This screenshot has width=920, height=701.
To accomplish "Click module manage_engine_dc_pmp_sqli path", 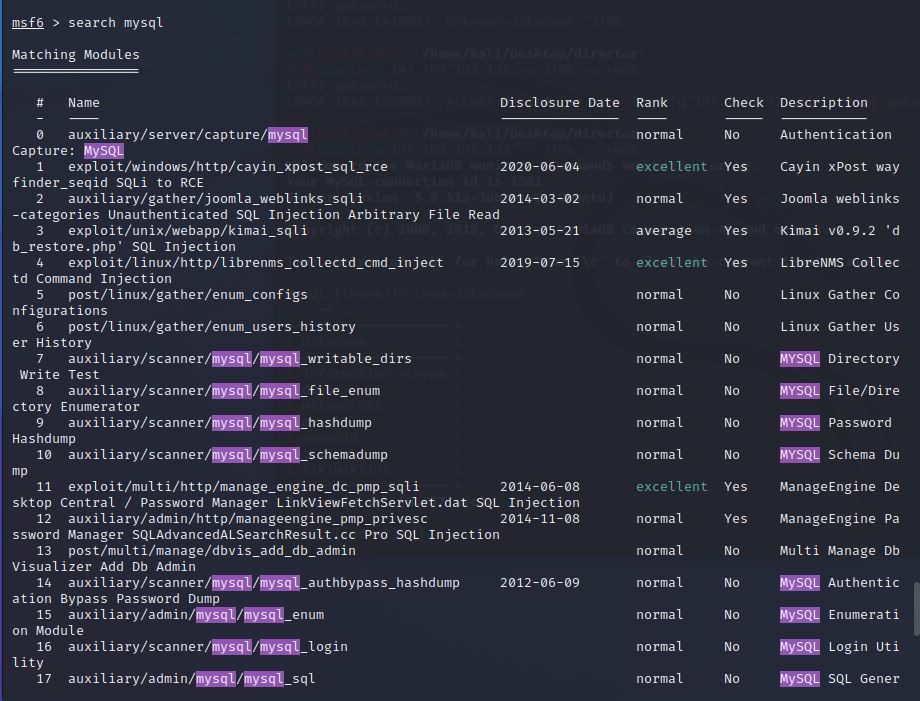I will (243, 487).
